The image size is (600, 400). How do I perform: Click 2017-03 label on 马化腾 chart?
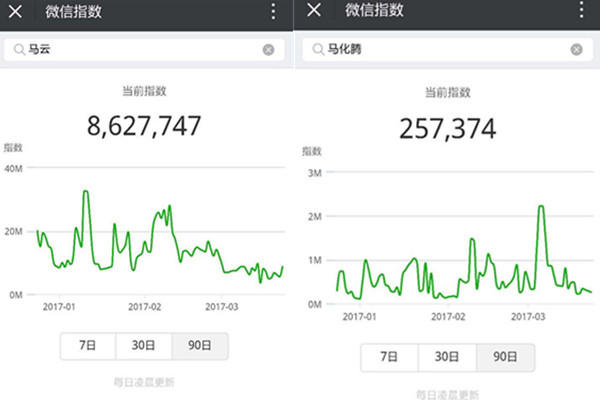pos(528,317)
